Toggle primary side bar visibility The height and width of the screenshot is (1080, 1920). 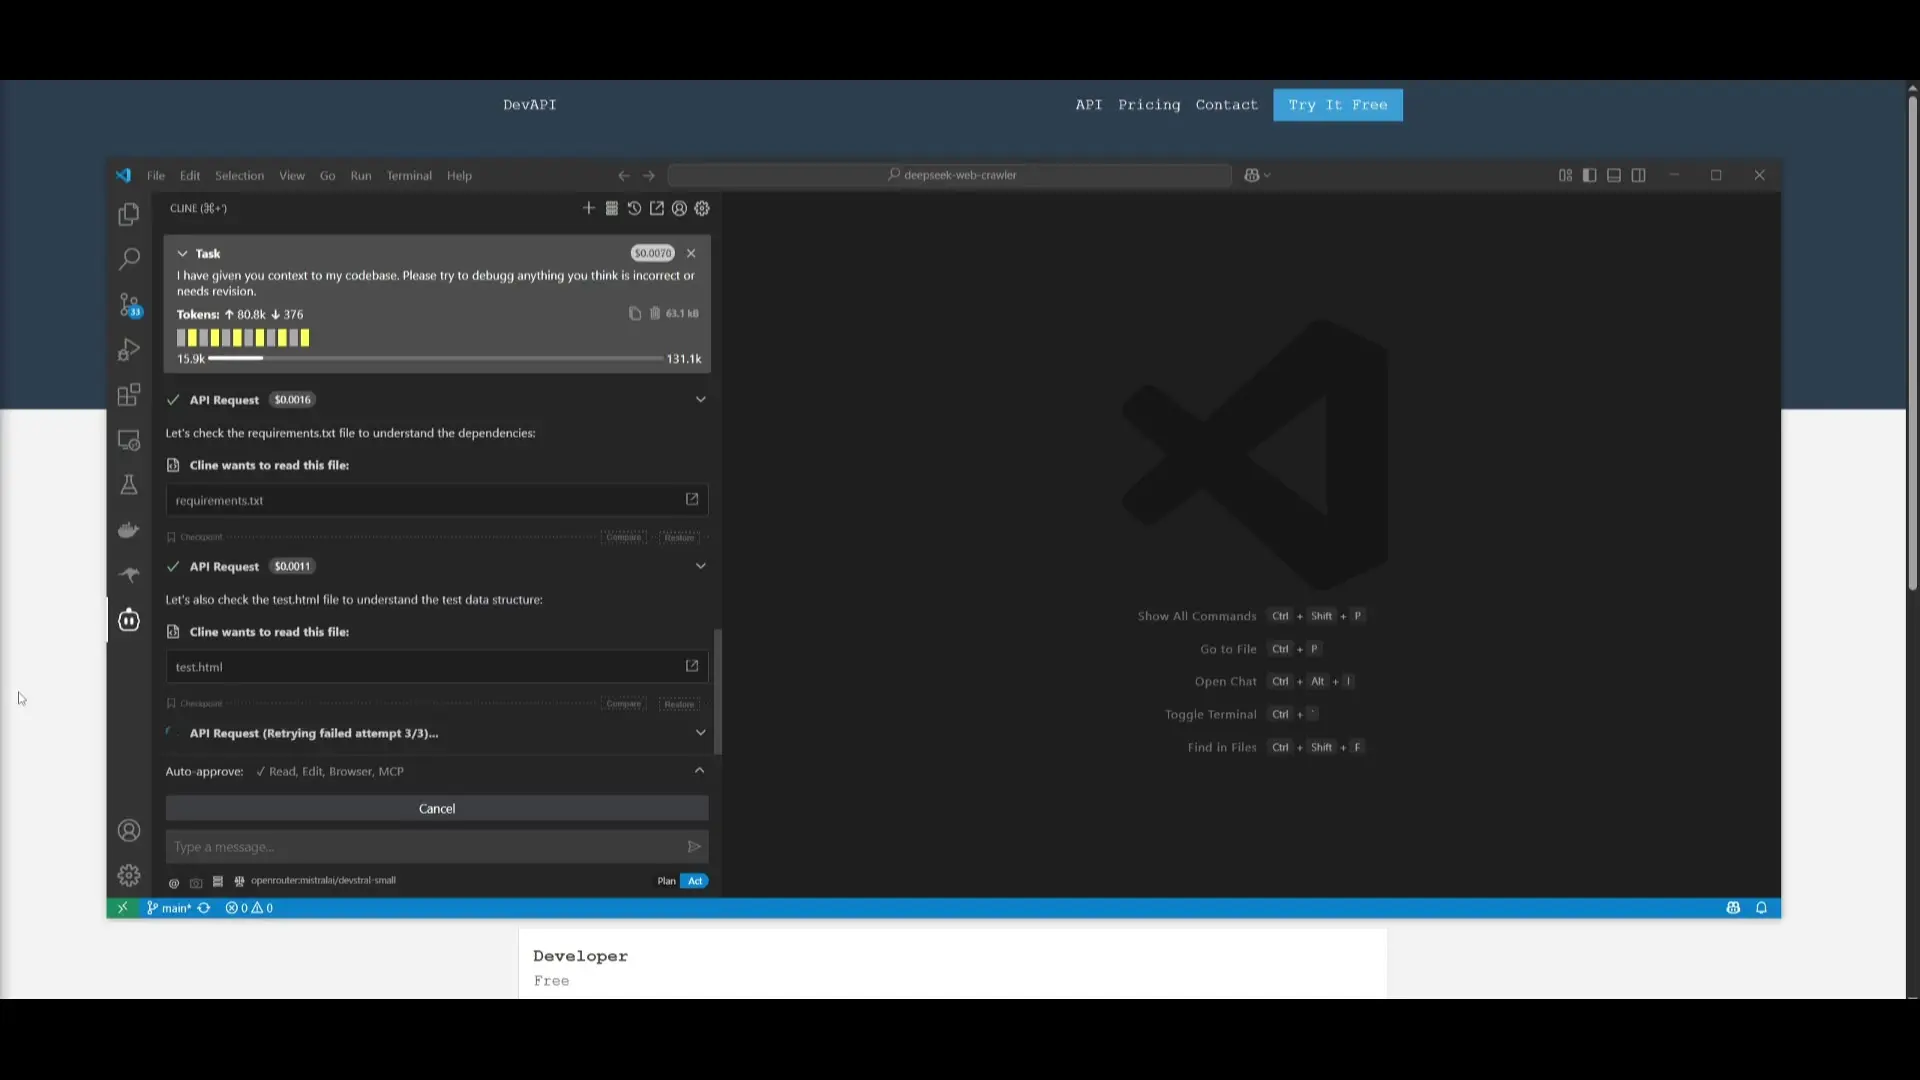click(x=1590, y=176)
